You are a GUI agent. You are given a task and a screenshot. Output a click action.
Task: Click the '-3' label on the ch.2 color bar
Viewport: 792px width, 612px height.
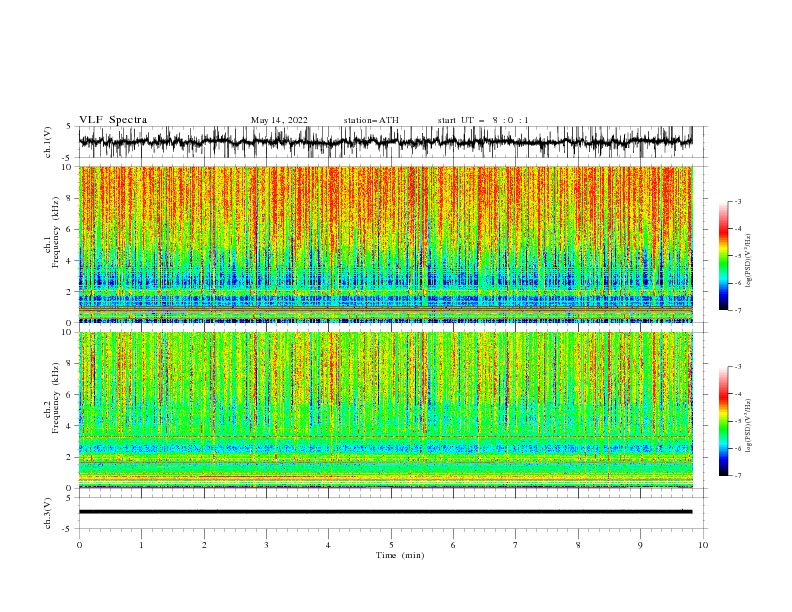pyautogui.click(x=737, y=367)
